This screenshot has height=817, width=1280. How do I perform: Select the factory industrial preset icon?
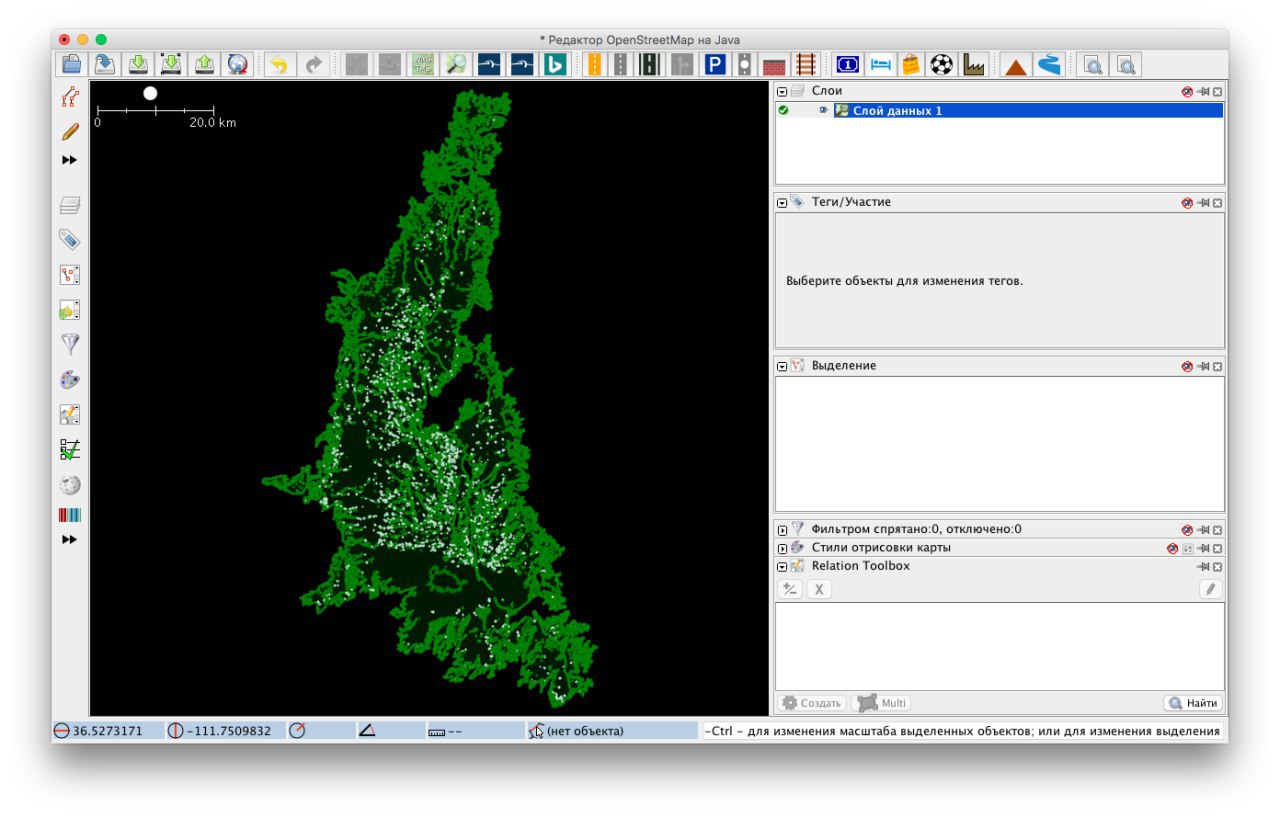pyautogui.click(x=973, y=64)
